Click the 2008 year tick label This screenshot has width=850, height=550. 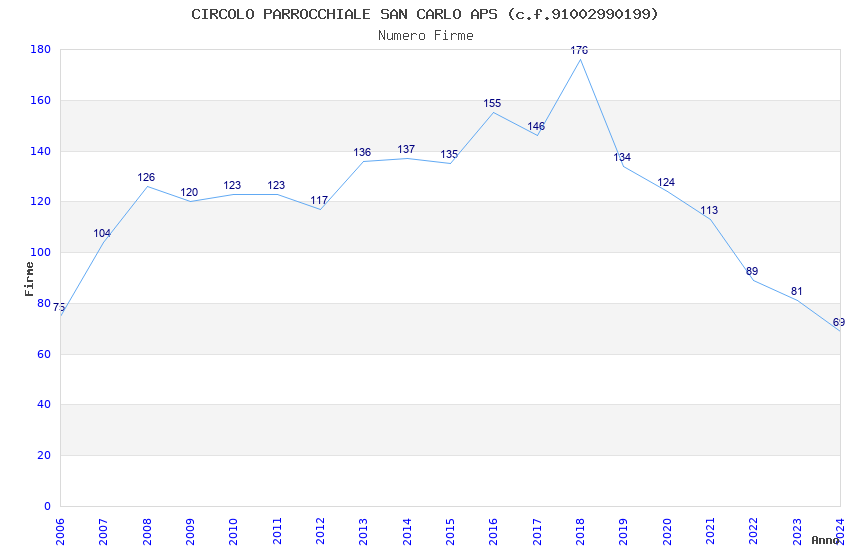(147, 532)
